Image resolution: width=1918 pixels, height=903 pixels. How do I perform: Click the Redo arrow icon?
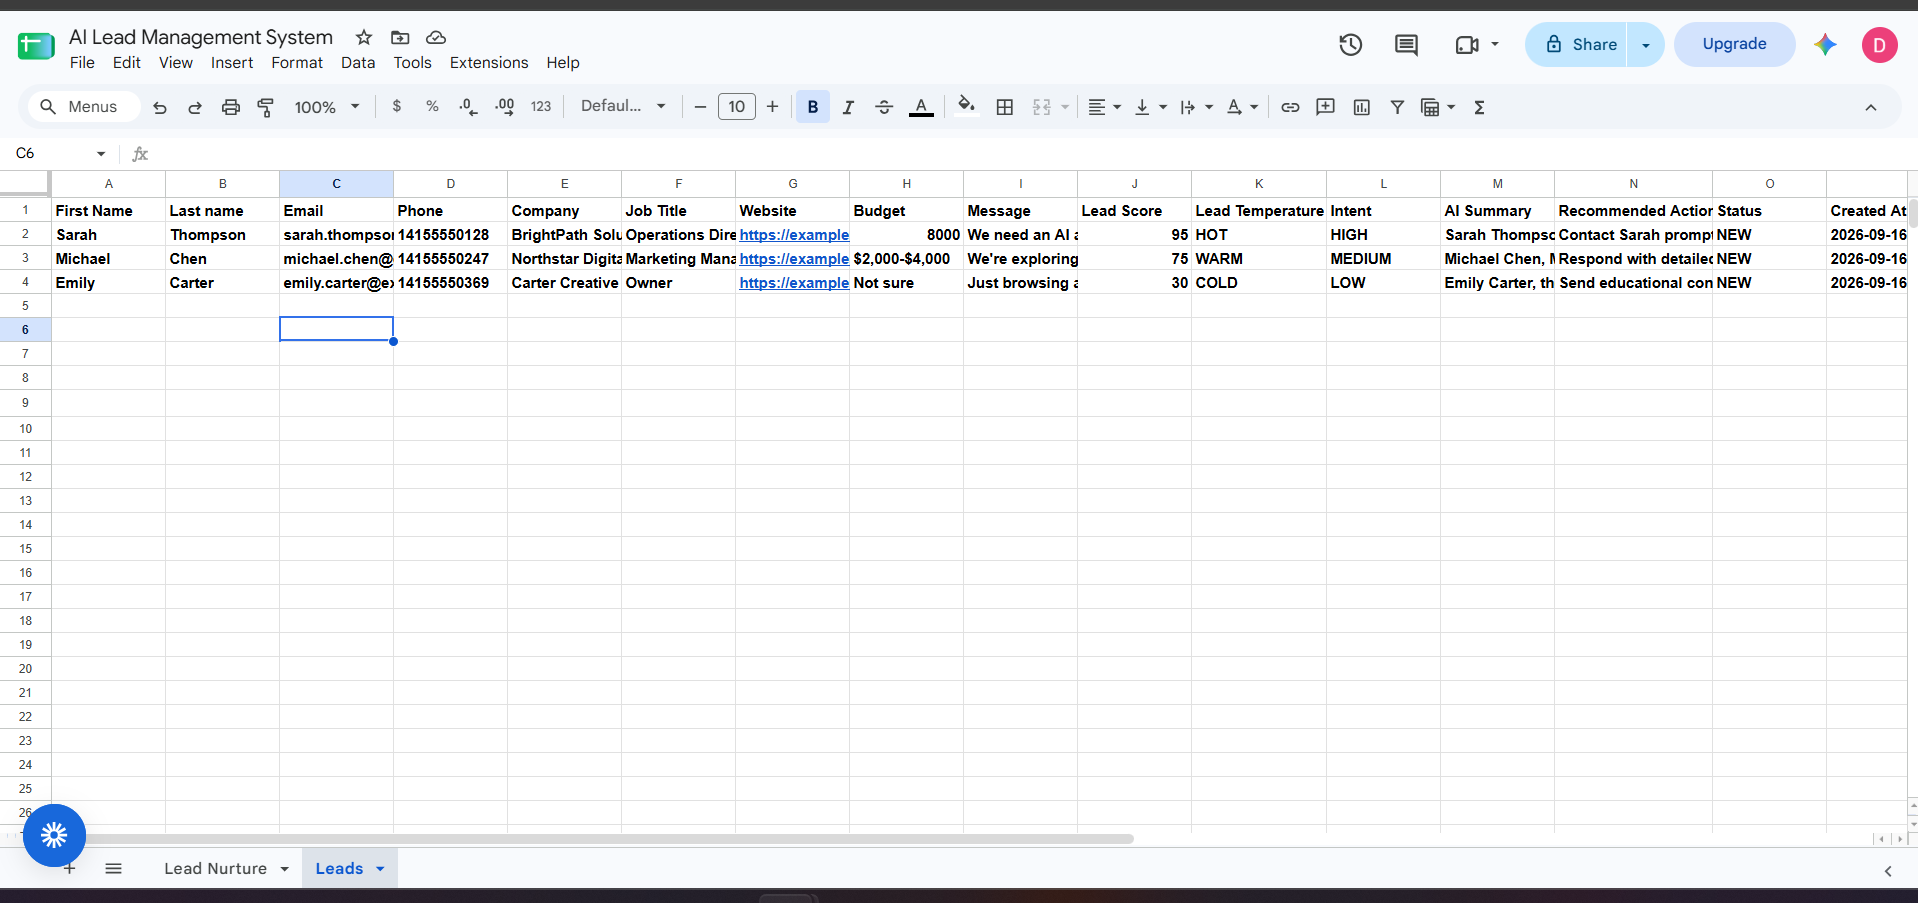tap(195, 107)
